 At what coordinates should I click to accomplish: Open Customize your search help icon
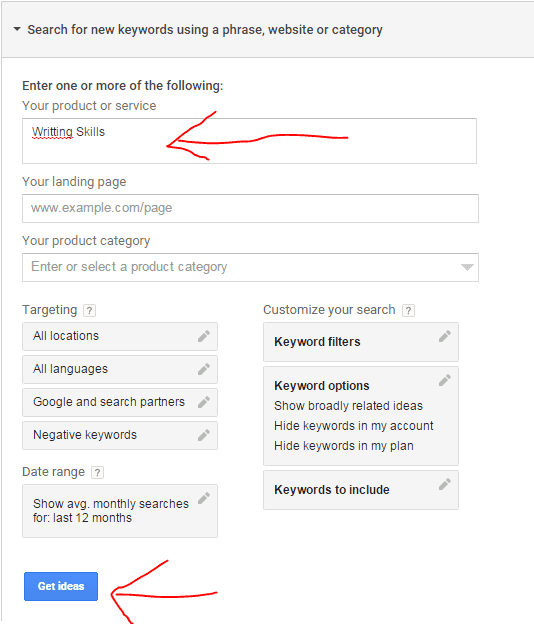click(409, 310)
